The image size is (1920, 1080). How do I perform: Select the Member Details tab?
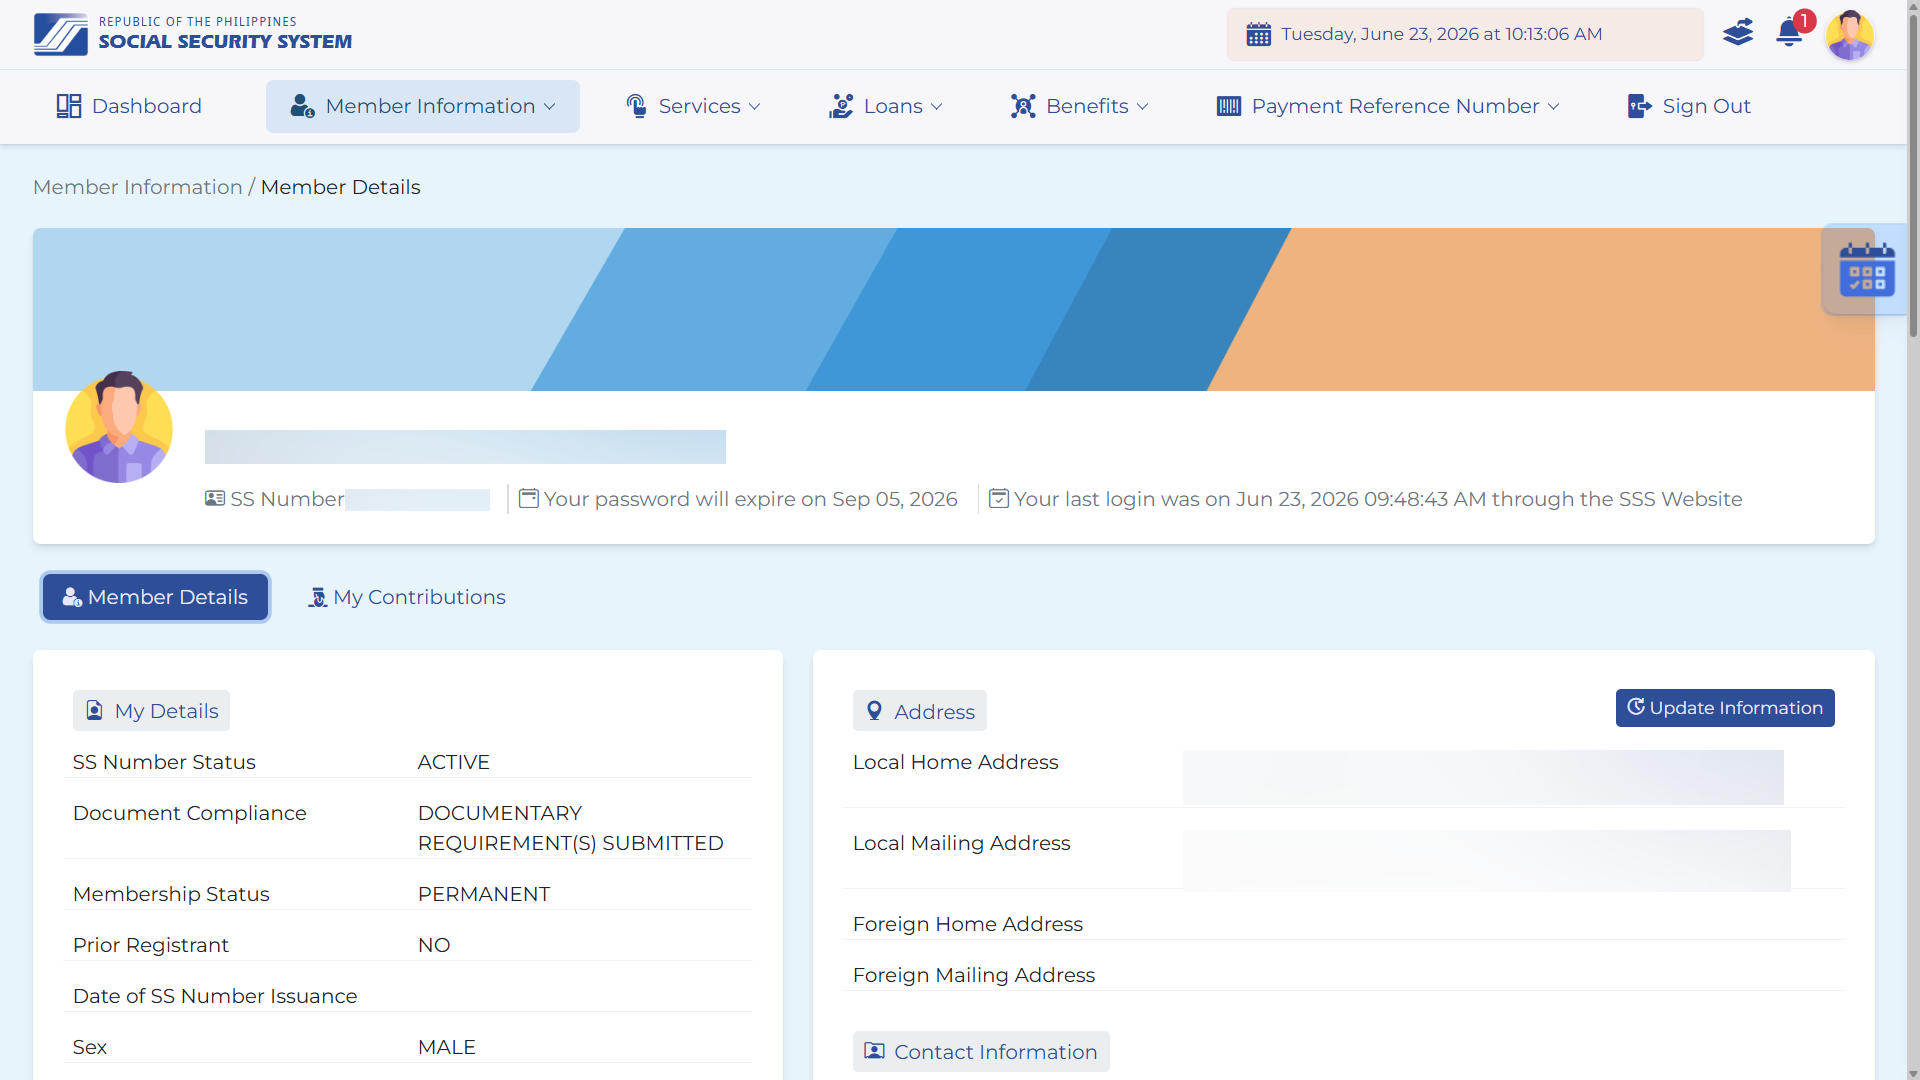[x=155, y=597]
